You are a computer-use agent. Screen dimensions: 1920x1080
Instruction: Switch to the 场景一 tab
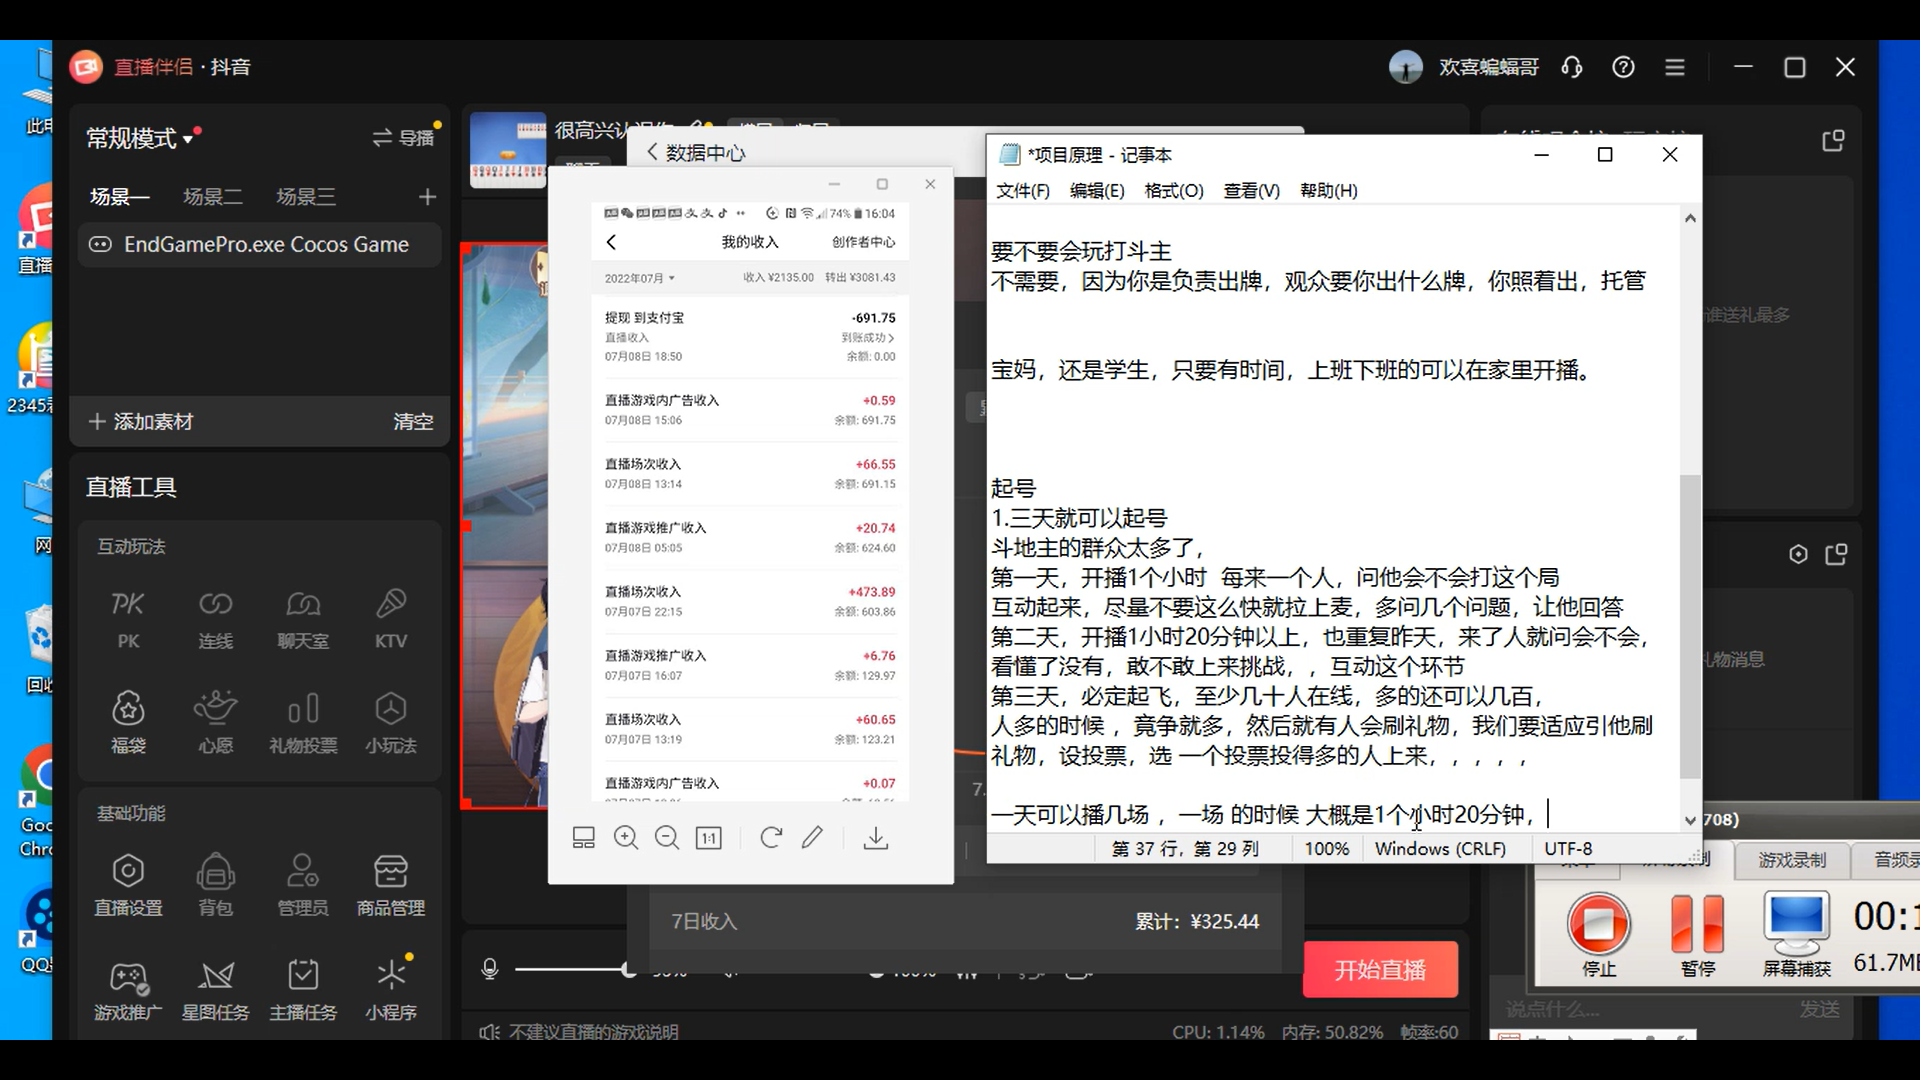[x=119, y=197]
